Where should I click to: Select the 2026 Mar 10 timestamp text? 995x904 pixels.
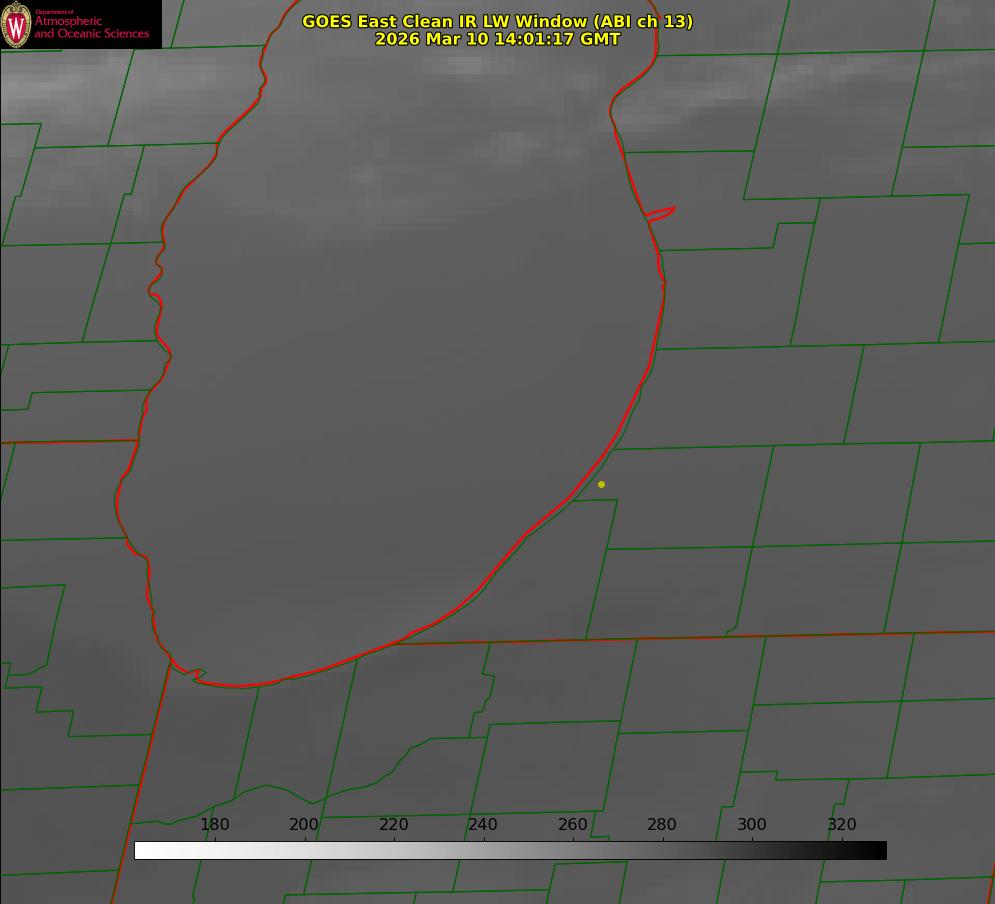[x=497, y=39]
